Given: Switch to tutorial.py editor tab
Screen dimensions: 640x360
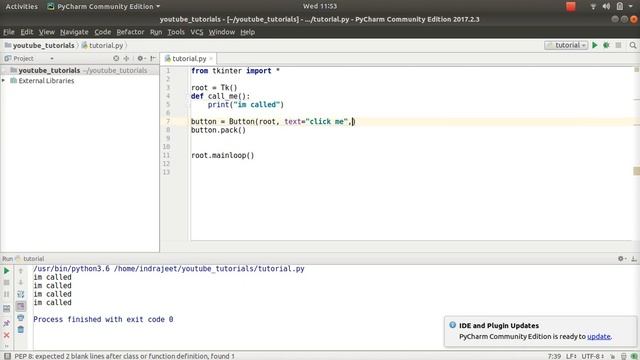Looking at the screenshot, I should [x=189, y=59].
